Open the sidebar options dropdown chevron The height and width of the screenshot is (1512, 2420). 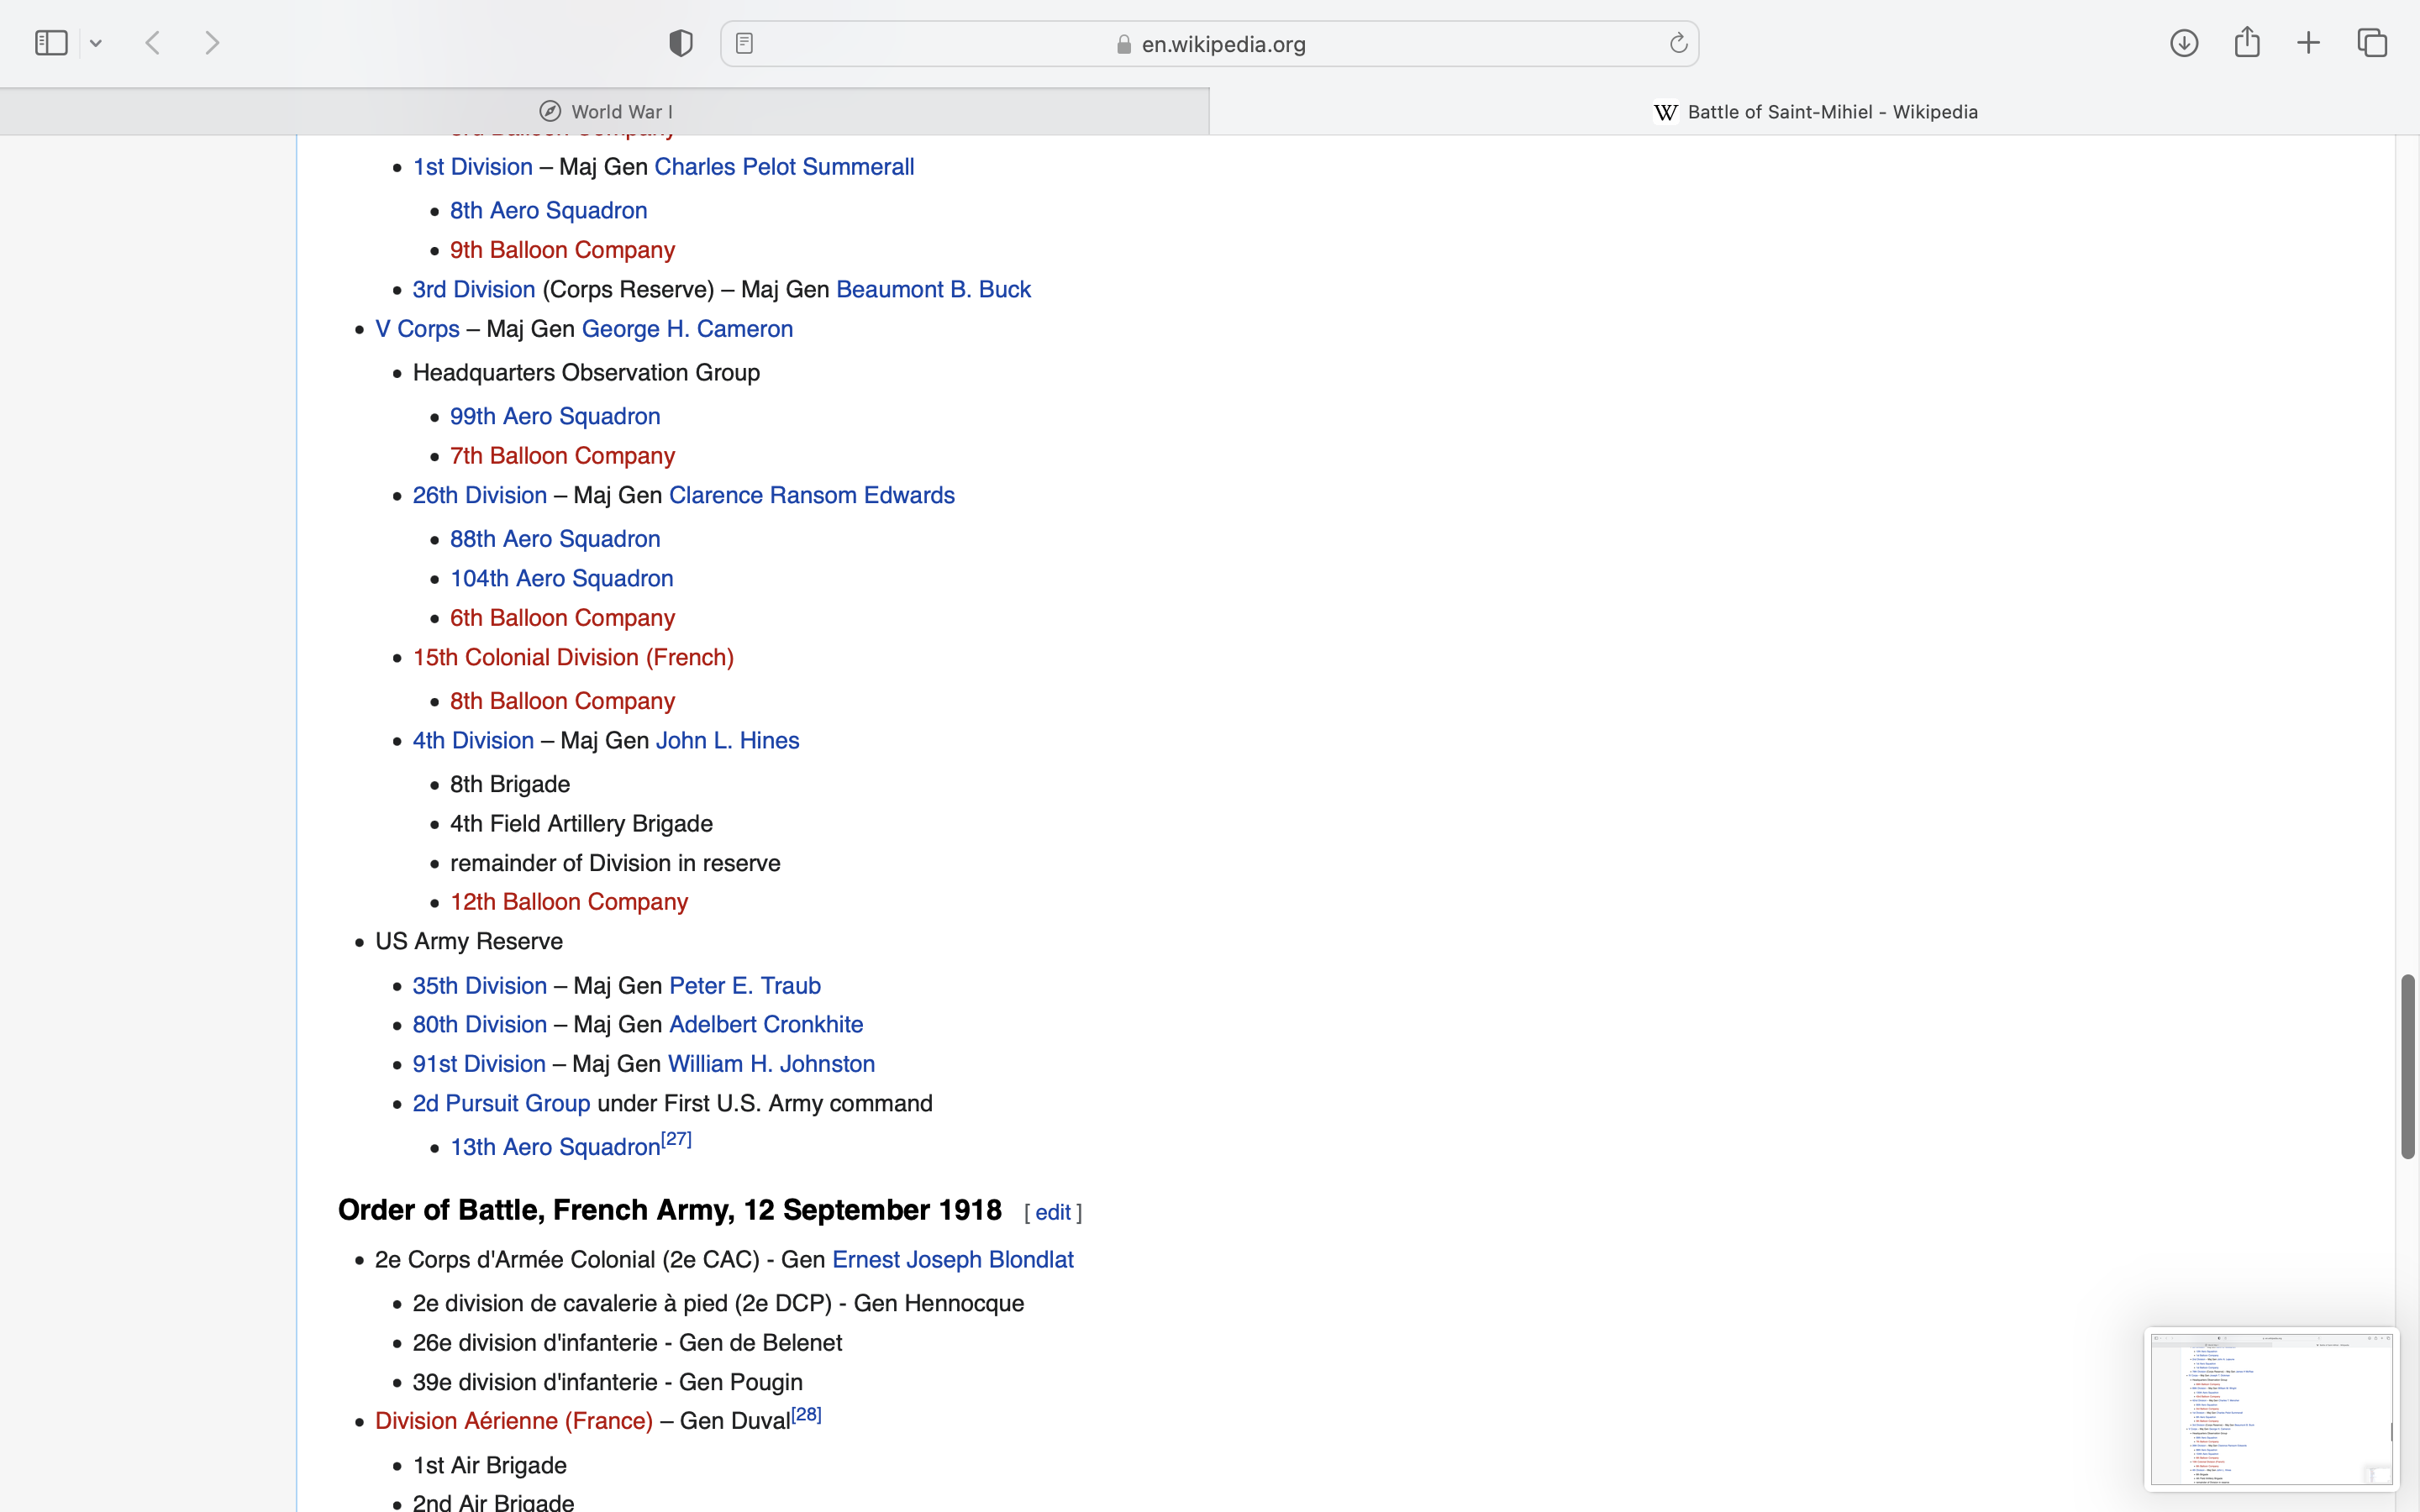tap(96, 43)
